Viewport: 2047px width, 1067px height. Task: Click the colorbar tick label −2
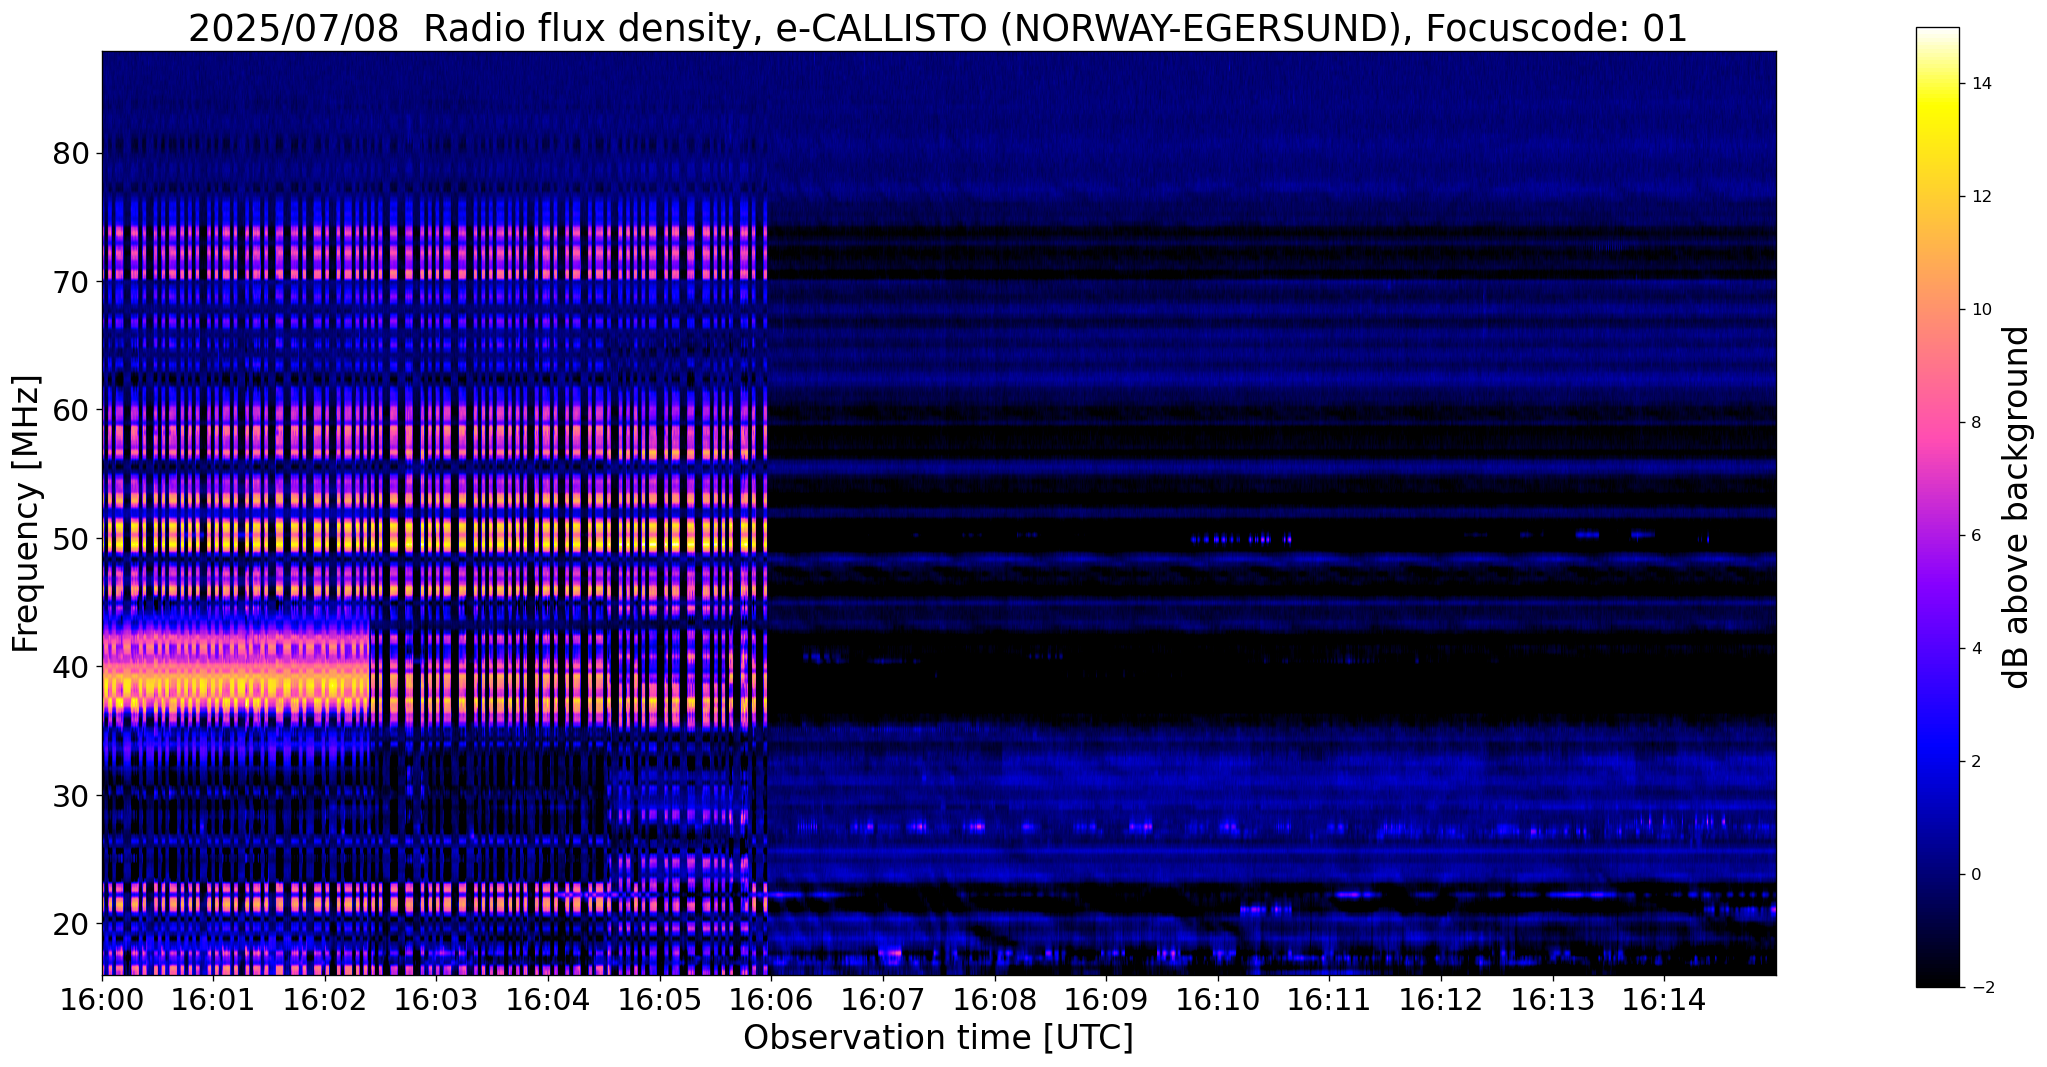1981,987
